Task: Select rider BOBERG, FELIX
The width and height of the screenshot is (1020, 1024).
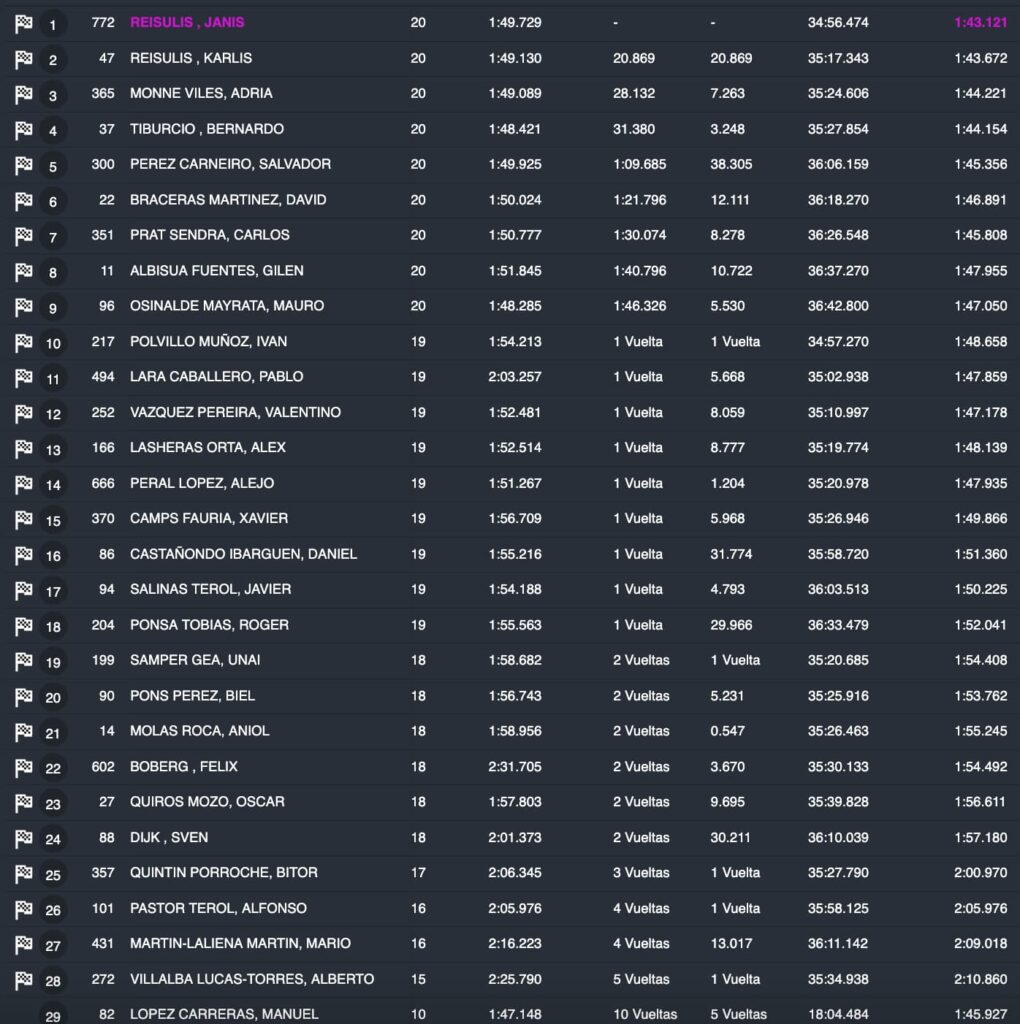Action: point(184,767)
